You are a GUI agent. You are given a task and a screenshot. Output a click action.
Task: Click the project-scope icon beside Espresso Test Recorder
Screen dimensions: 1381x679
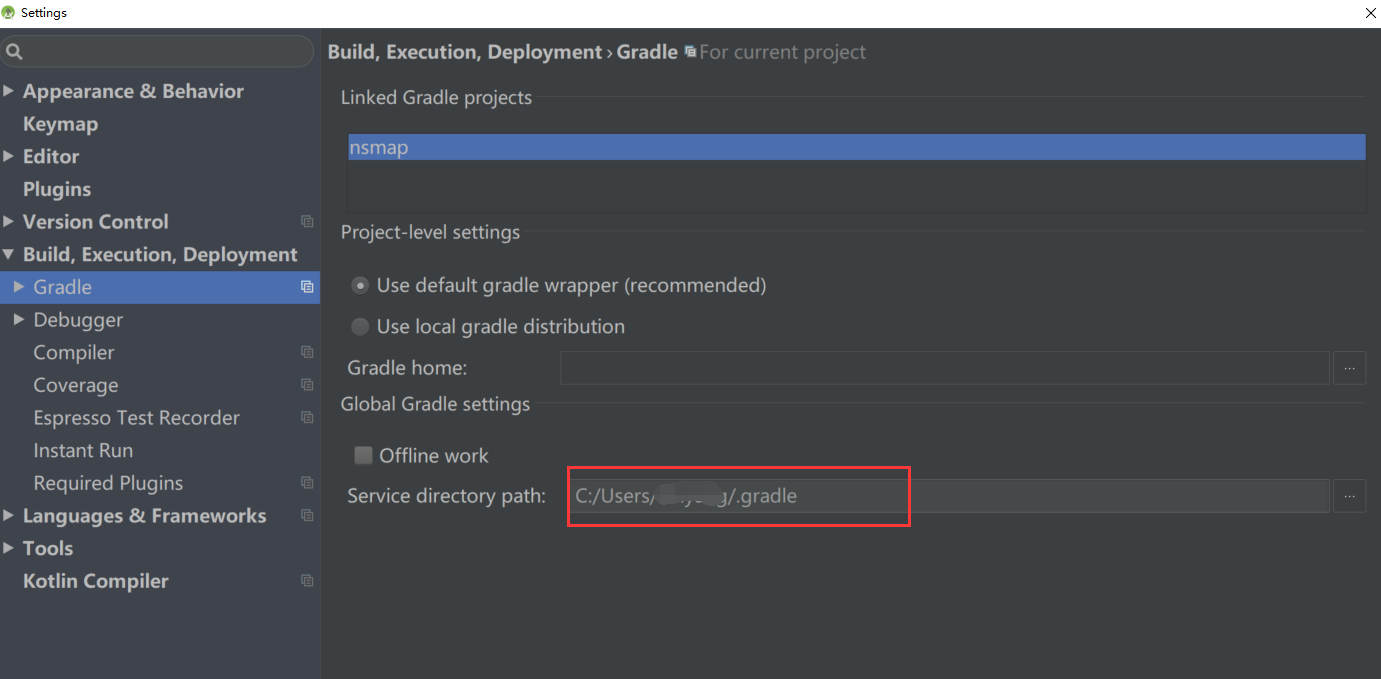(307, 418)
